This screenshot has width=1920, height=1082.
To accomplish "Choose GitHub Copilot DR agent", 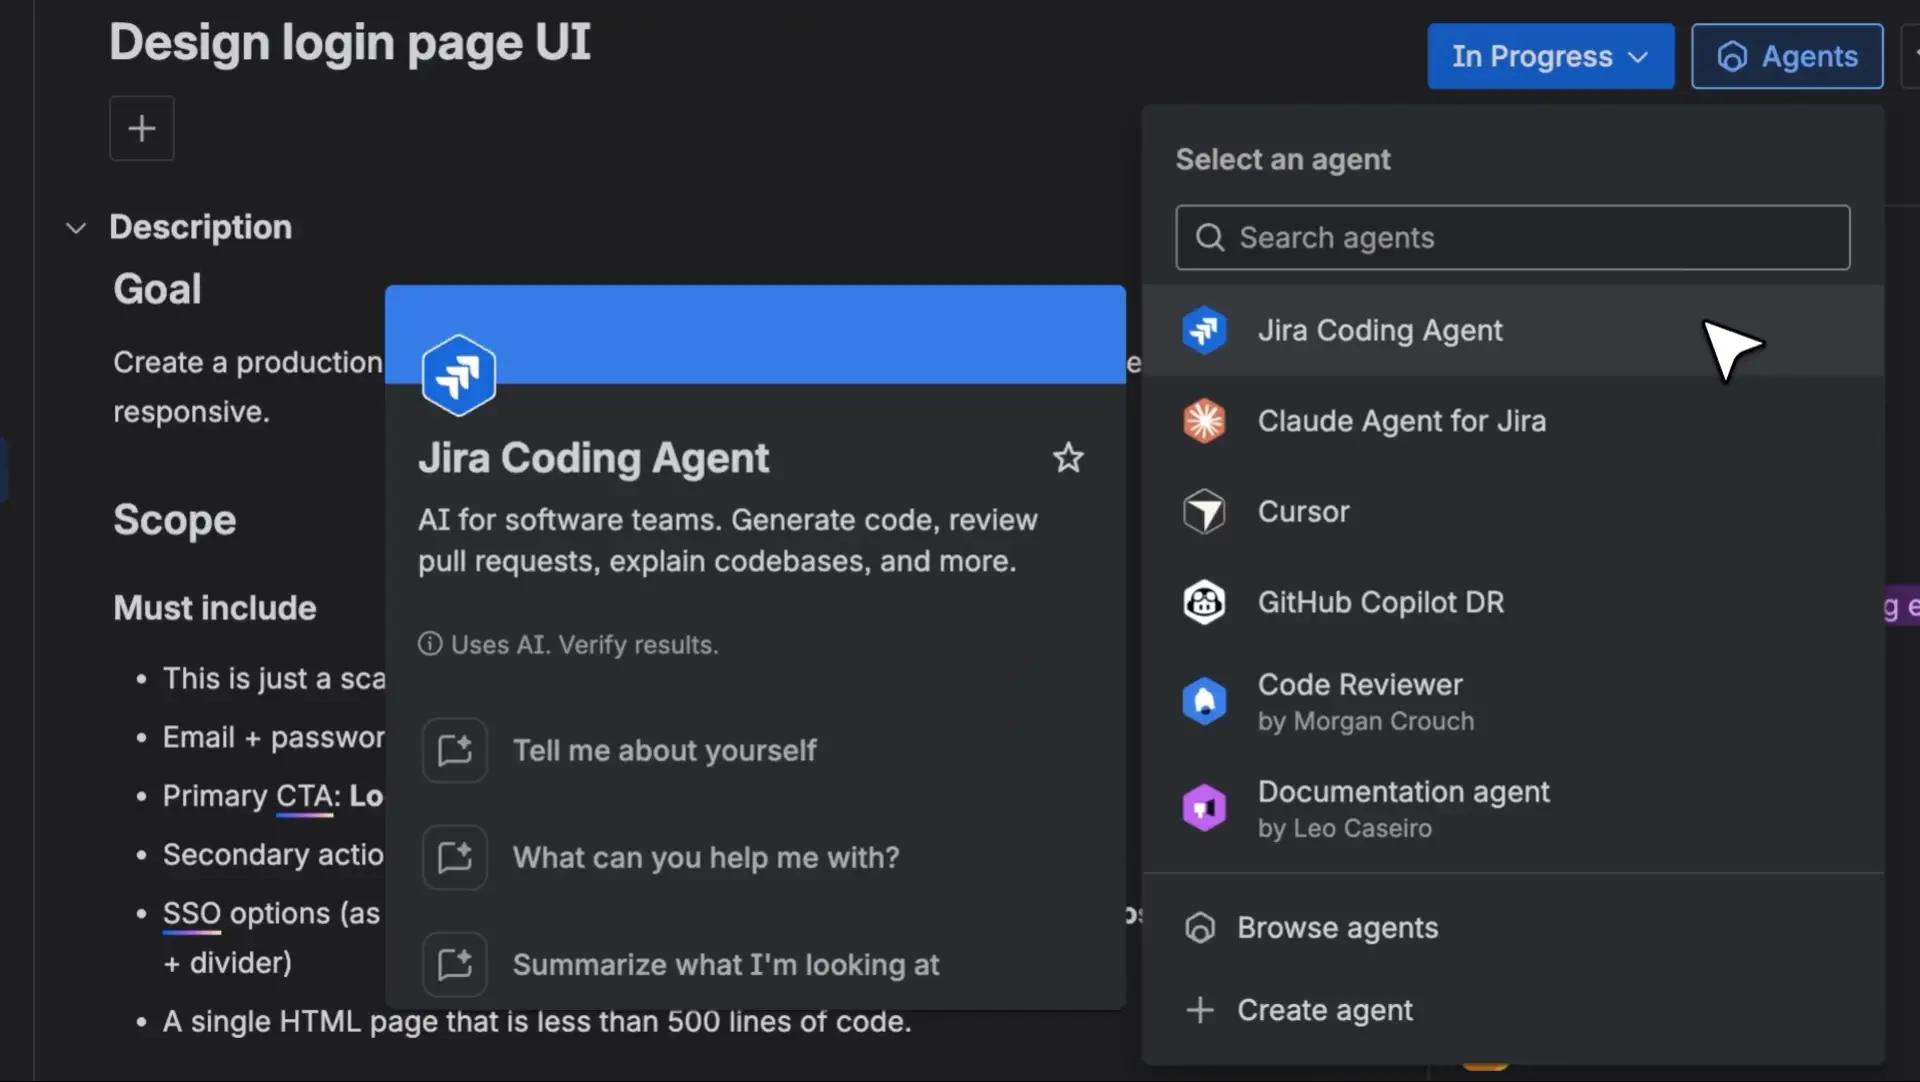I will [x=1513, y=602].
